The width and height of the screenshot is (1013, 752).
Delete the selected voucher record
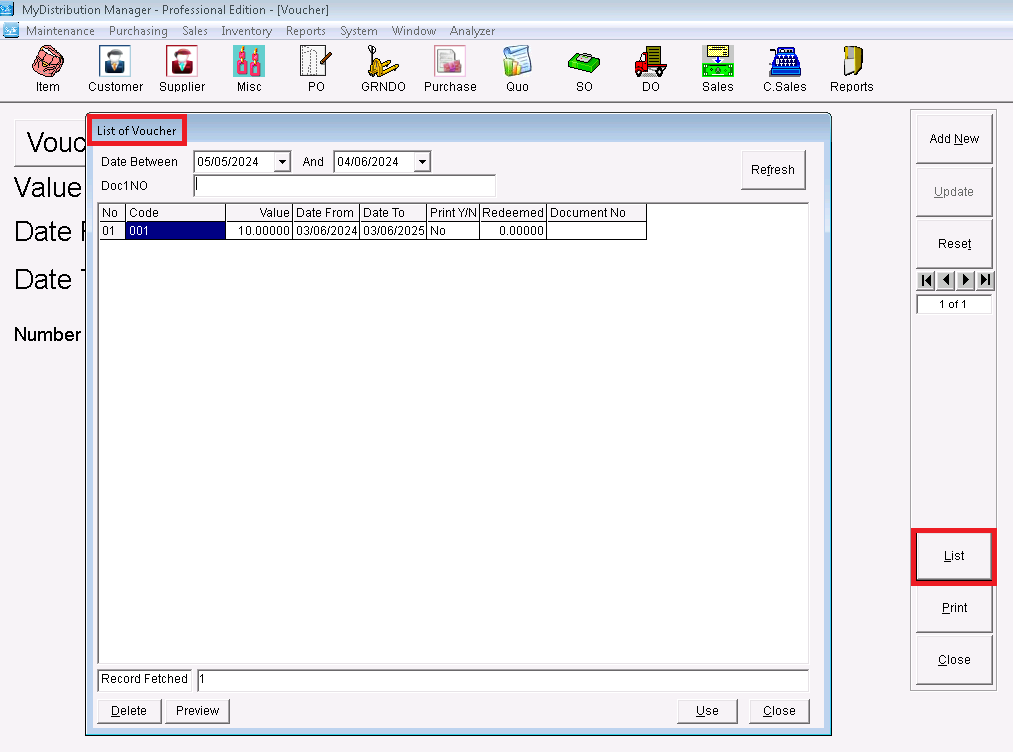click(x=128, y=711)
